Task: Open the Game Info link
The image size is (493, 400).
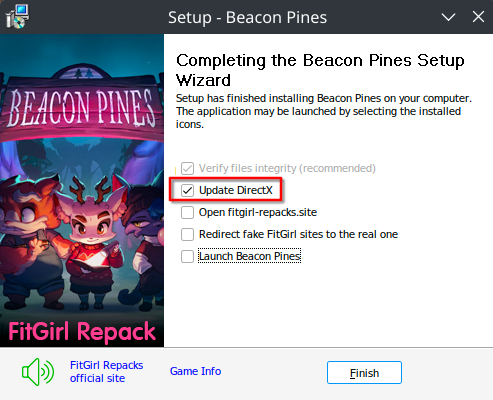Action: click(x=195, y=371)
